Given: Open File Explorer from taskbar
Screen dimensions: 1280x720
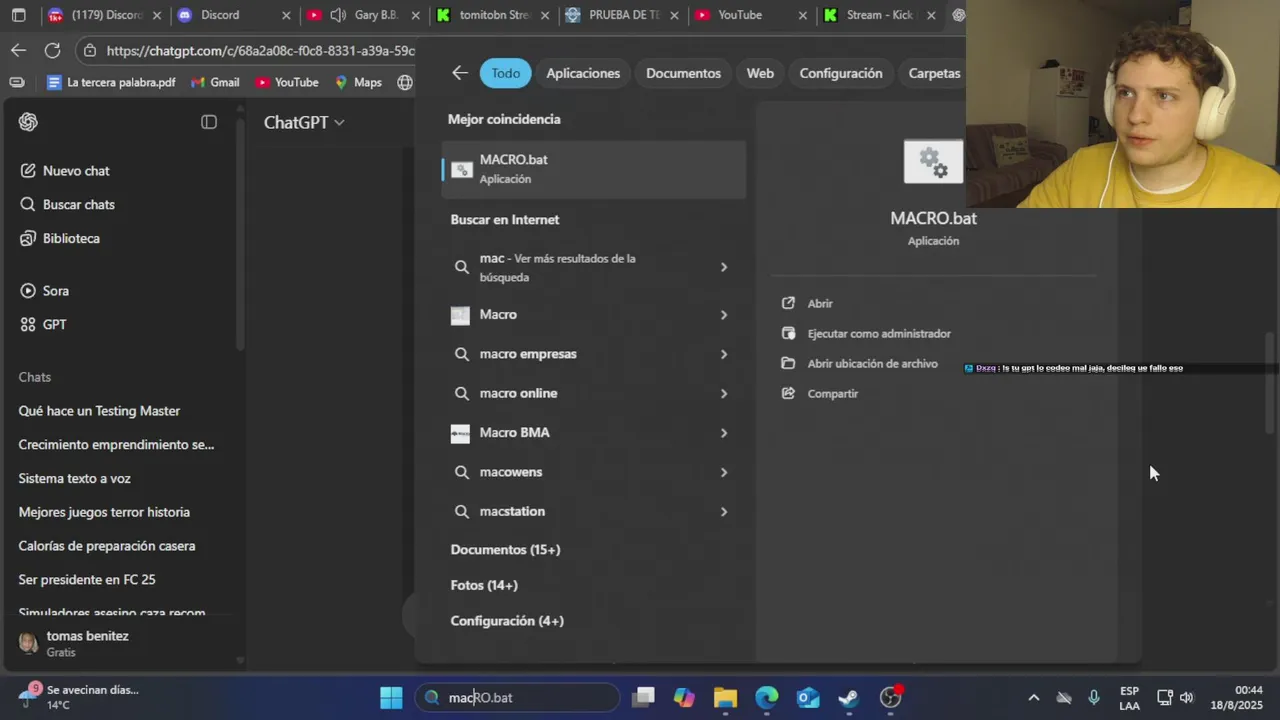Looking at the screenshot, I should tap(725, 697).
